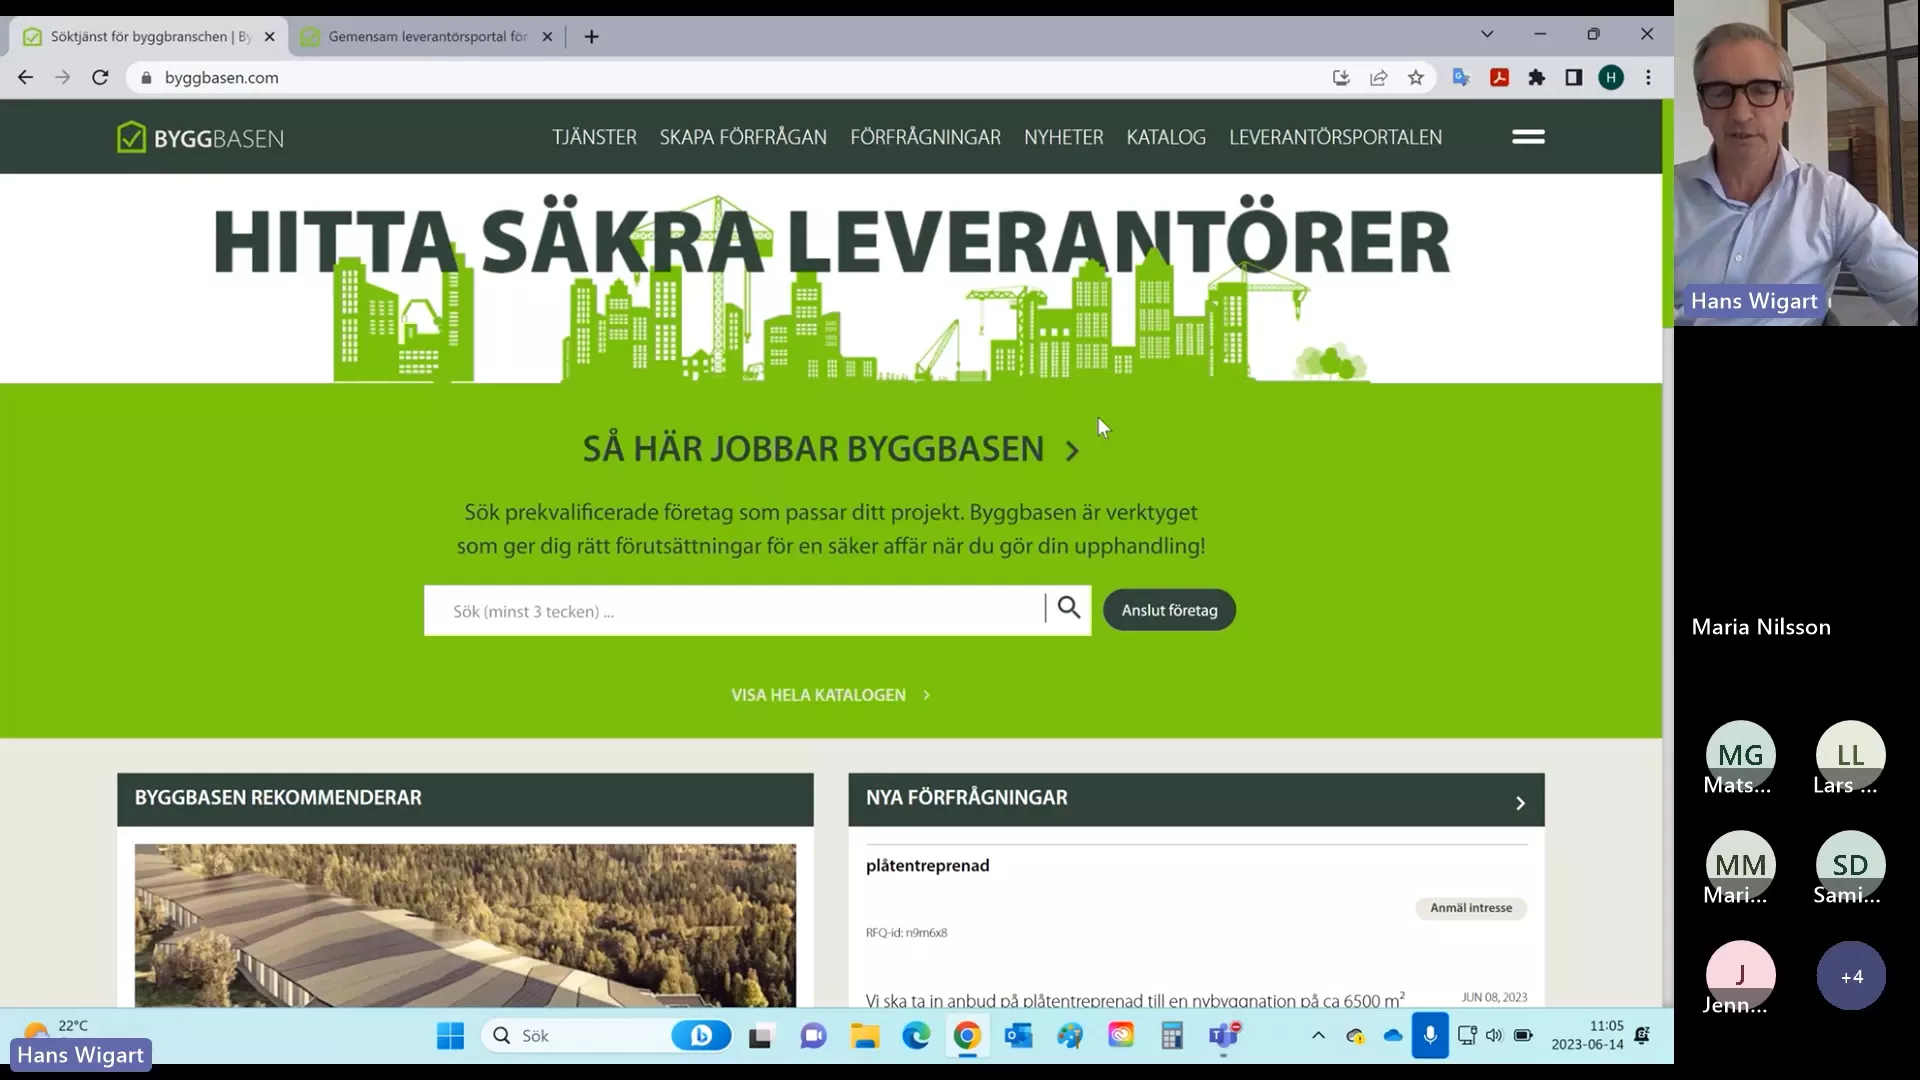Open File Explorer from the taskbar
Image resolution: width=1920 pixels, height=1080 pixels.
(x=865, y=1036)
